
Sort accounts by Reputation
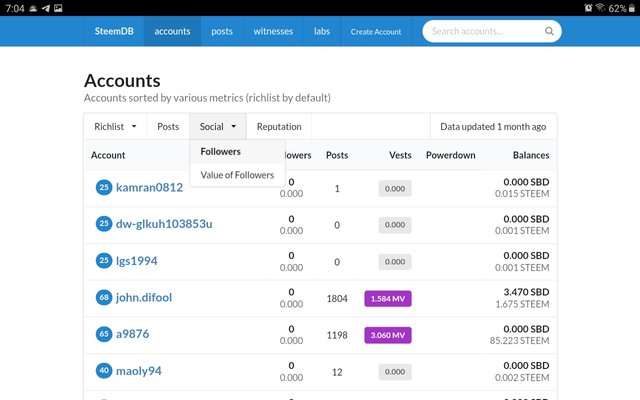tap(279, 127)
